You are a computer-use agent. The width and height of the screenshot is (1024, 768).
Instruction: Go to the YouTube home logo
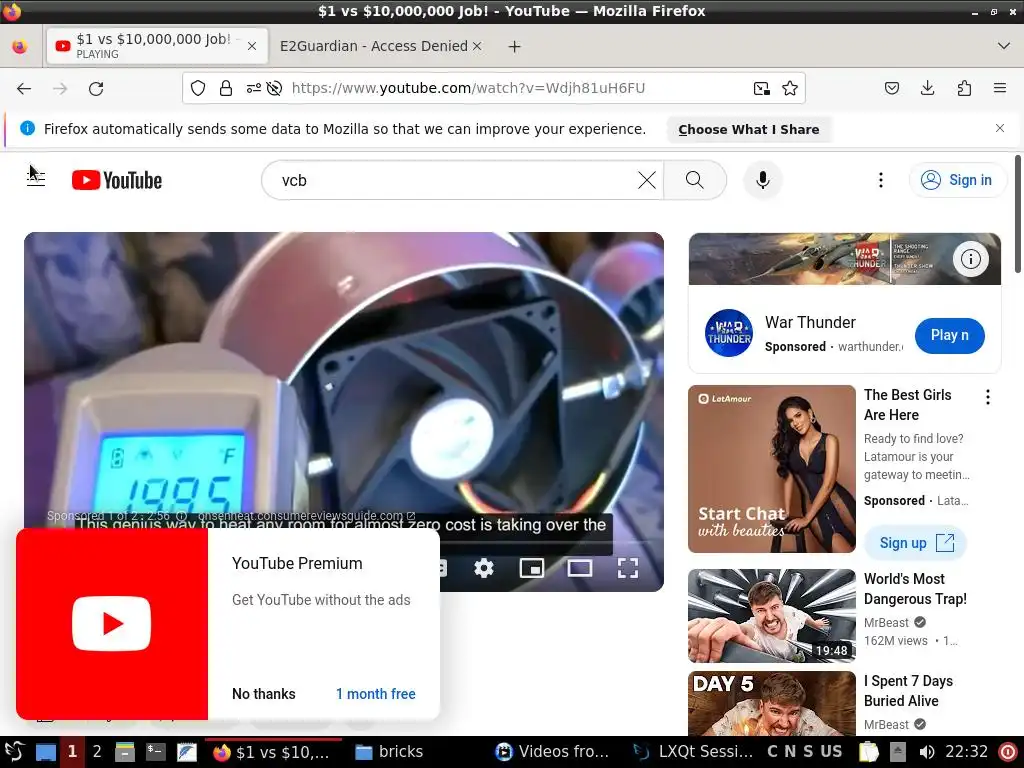coord(117,180)
